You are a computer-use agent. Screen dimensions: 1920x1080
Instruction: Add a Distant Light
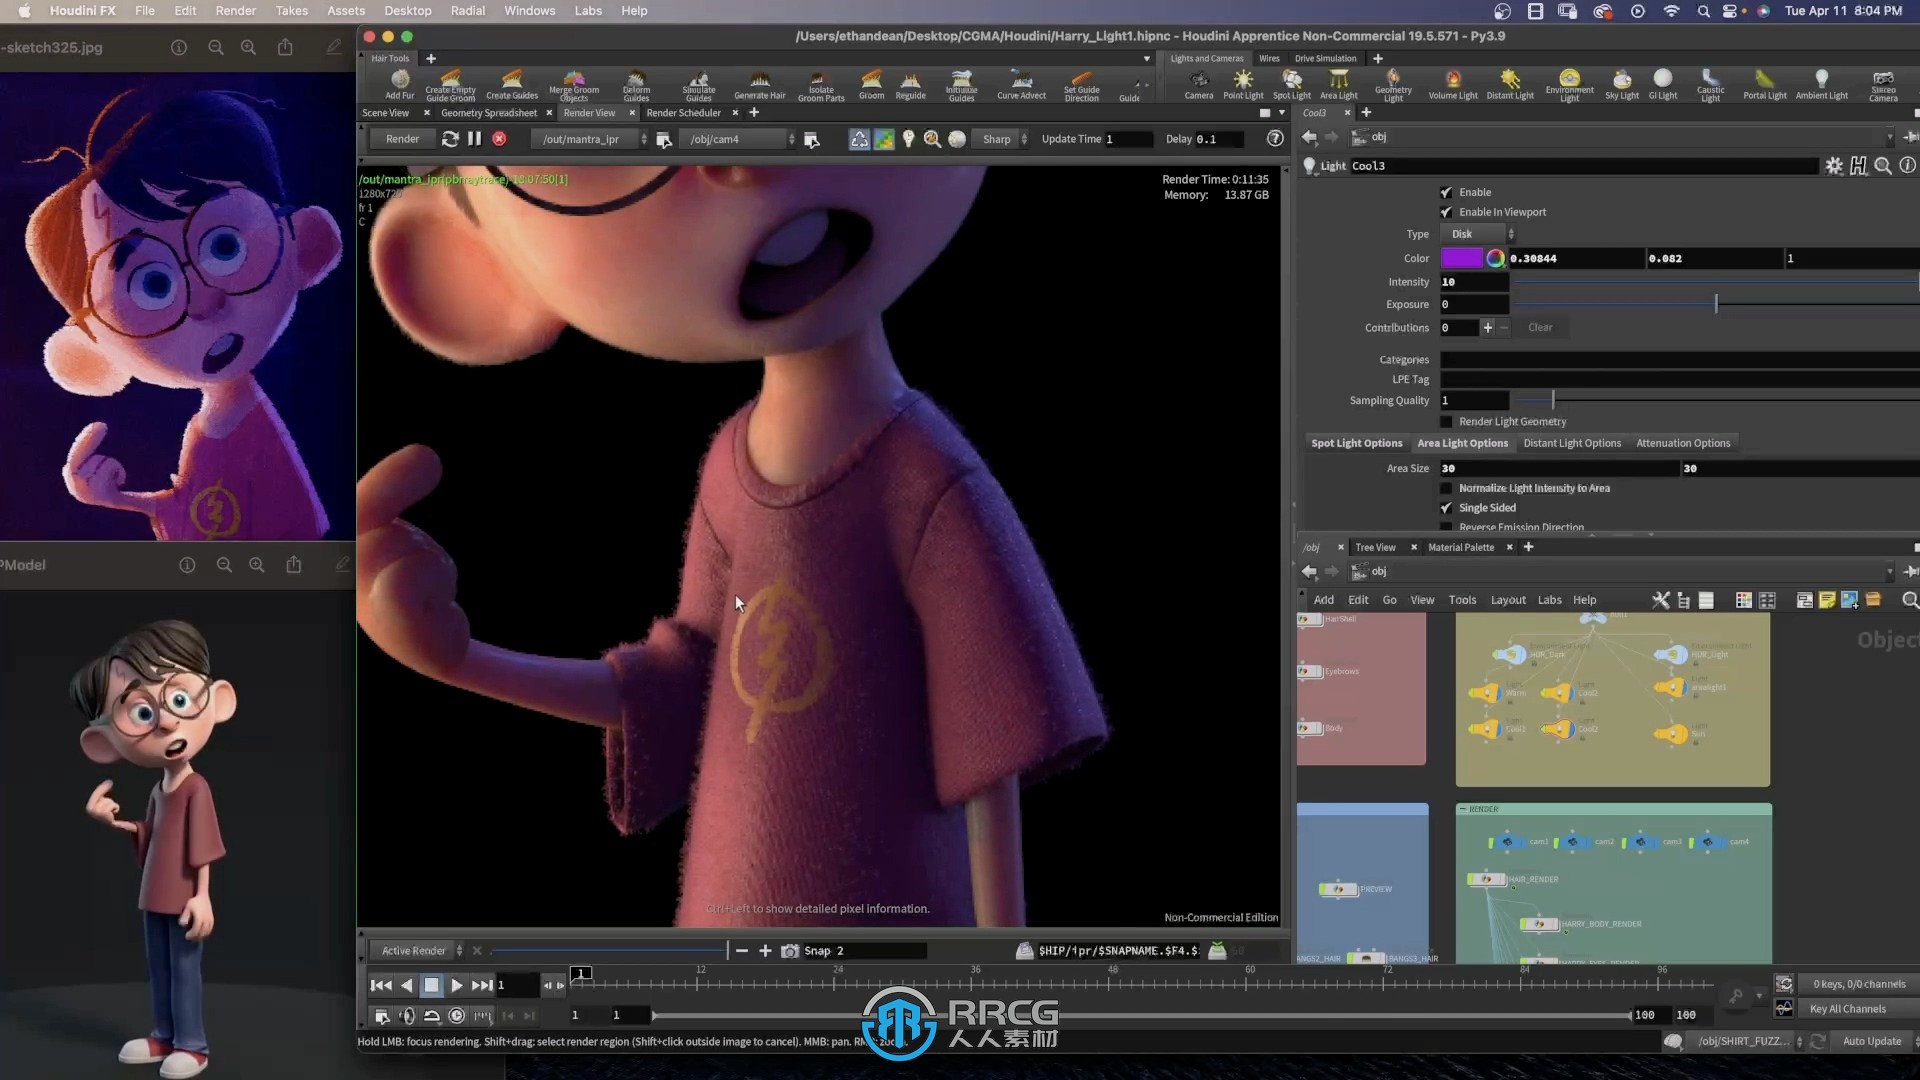pyautogui.click(x=1510, y=84)
